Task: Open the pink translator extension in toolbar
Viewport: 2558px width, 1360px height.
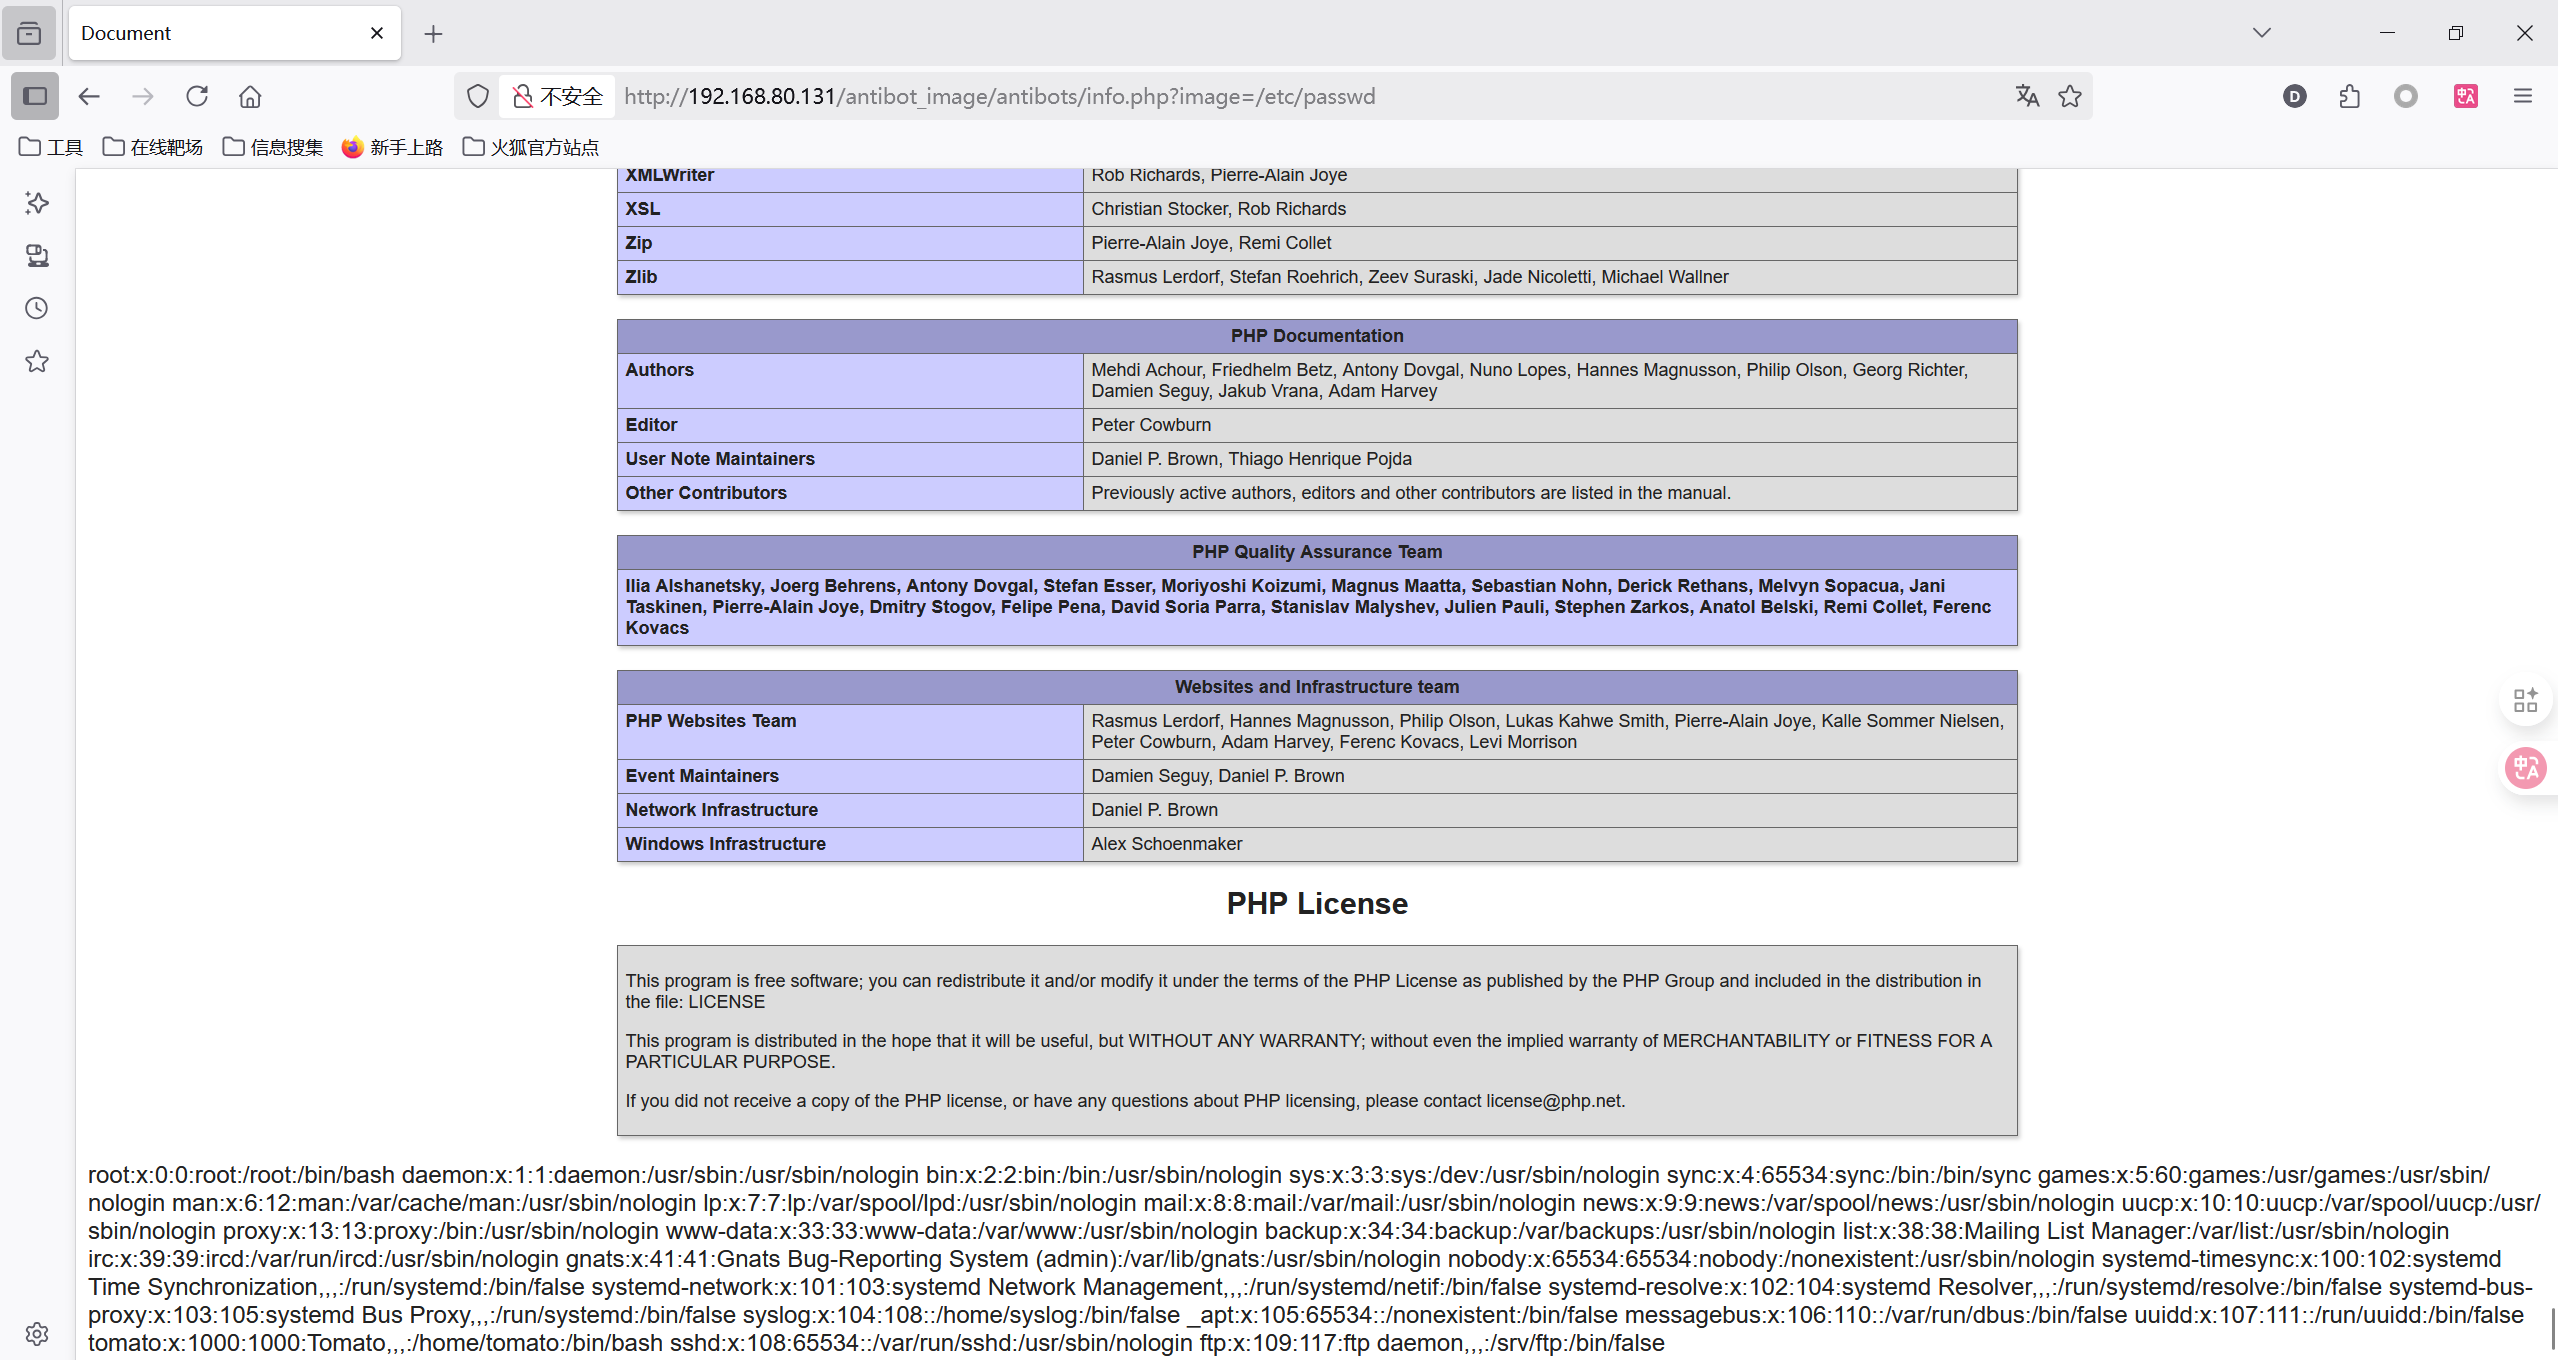Action: coord(2466,96)
